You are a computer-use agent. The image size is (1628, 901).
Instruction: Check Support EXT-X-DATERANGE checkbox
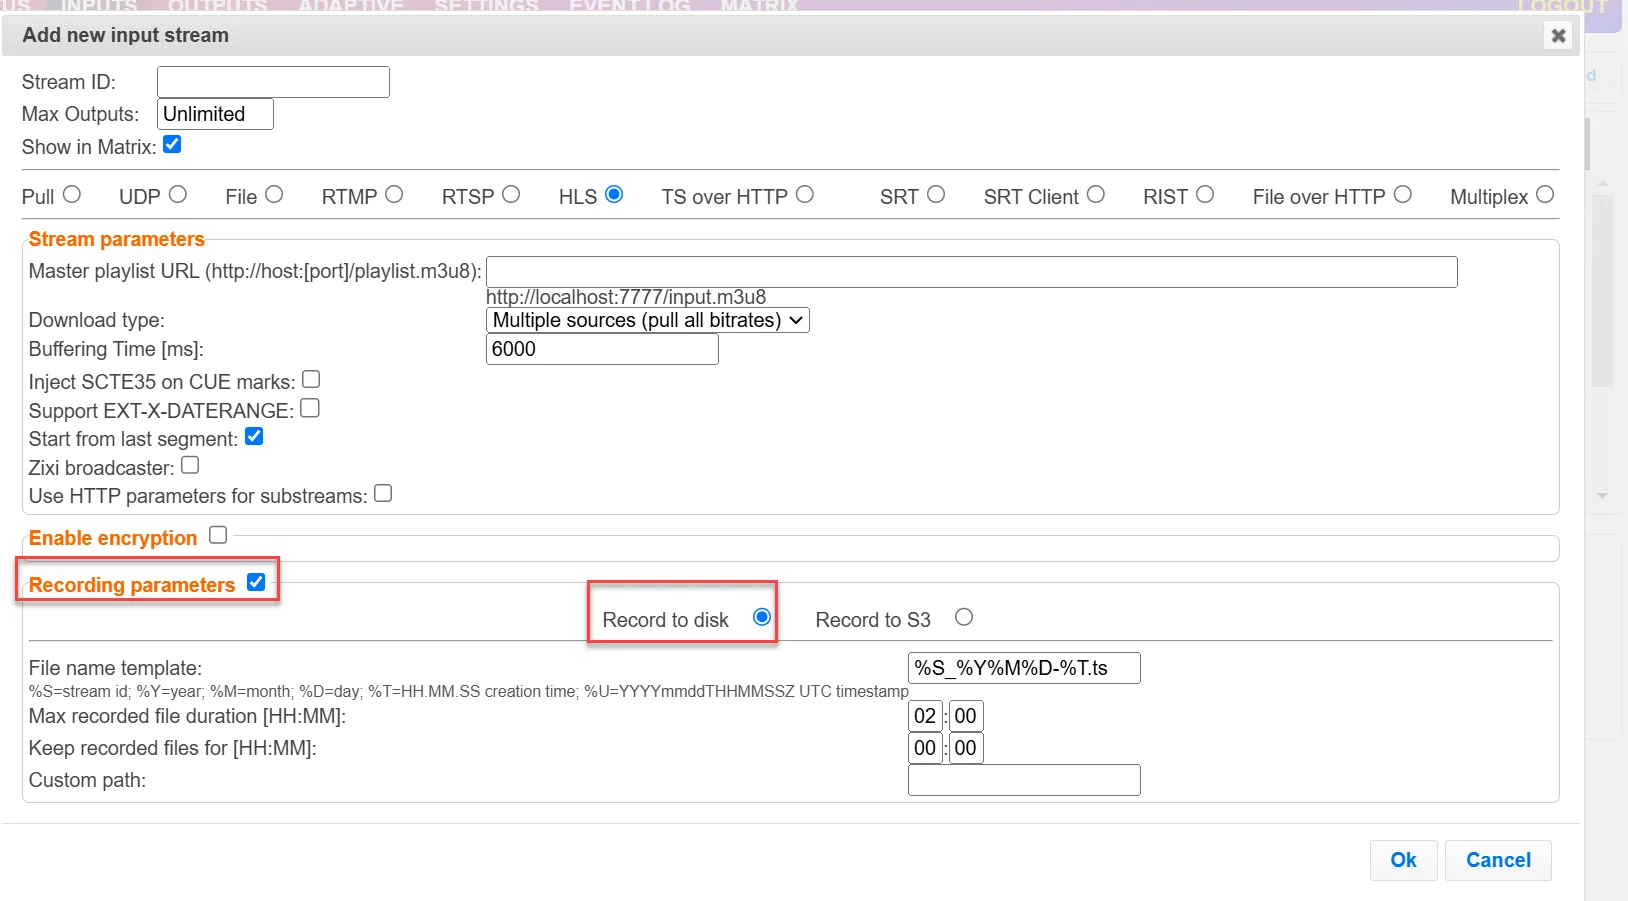tap(310, 408)
